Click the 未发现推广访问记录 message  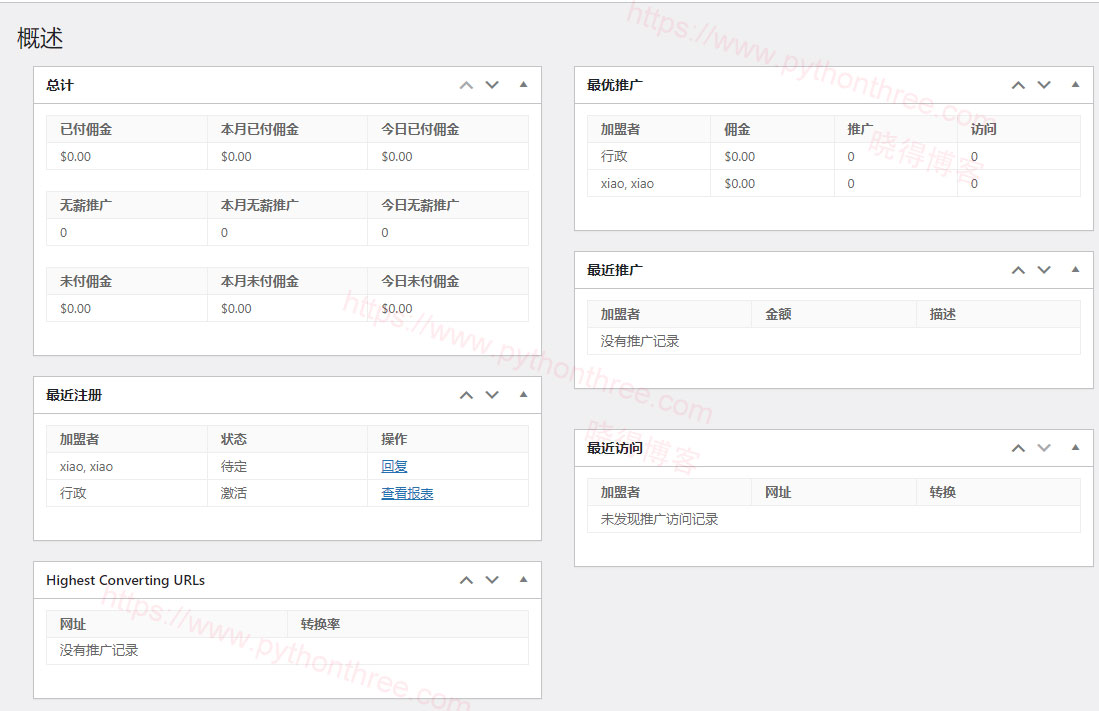pyautogui.click(x=660, y=519)
